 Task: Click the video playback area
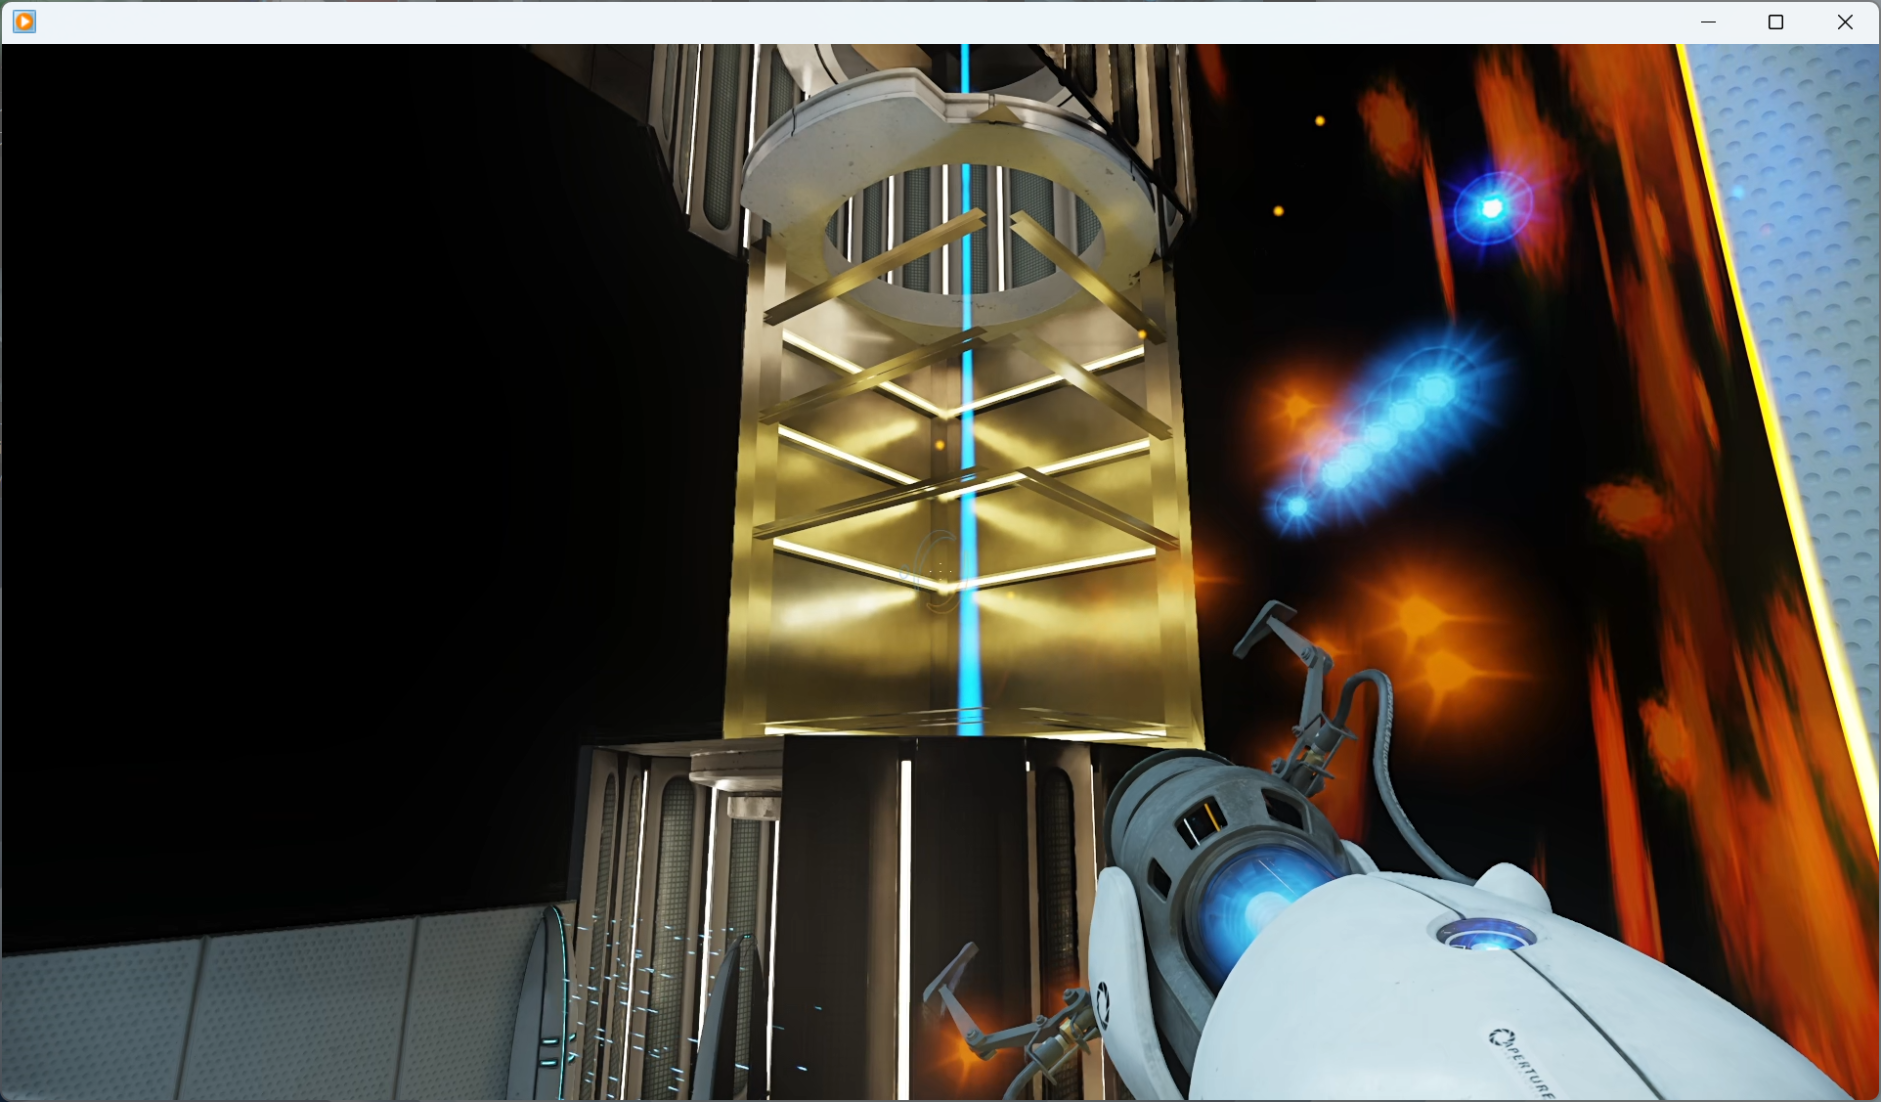click(940, 572)
